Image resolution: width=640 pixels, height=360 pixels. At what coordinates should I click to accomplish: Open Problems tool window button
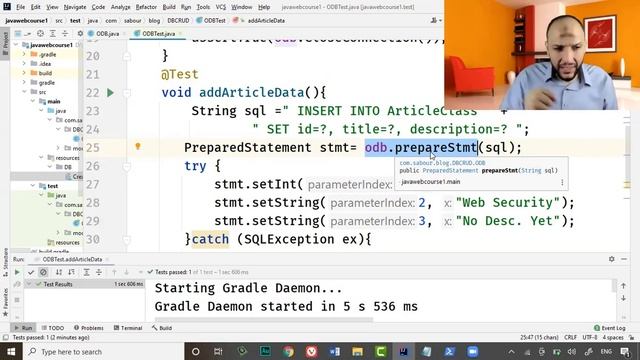(x=89, y=328)
